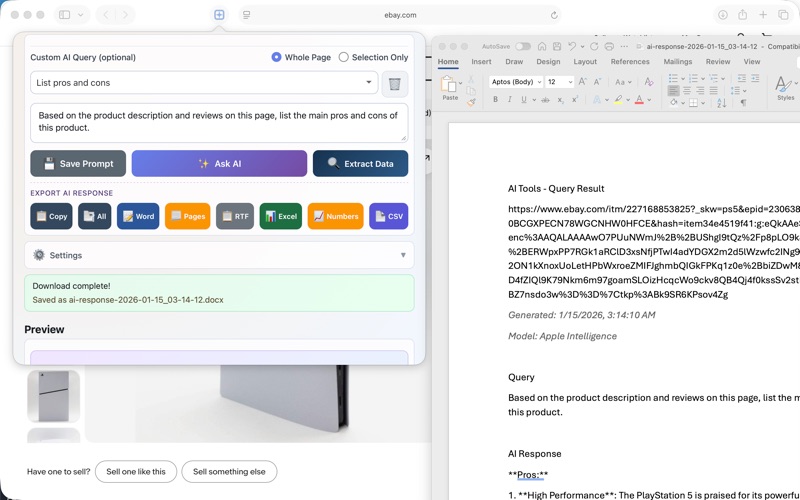800x500 pixels.
Task: Open the Layout tab in Word
Action: pyautogui.click(x=585, y=62)
